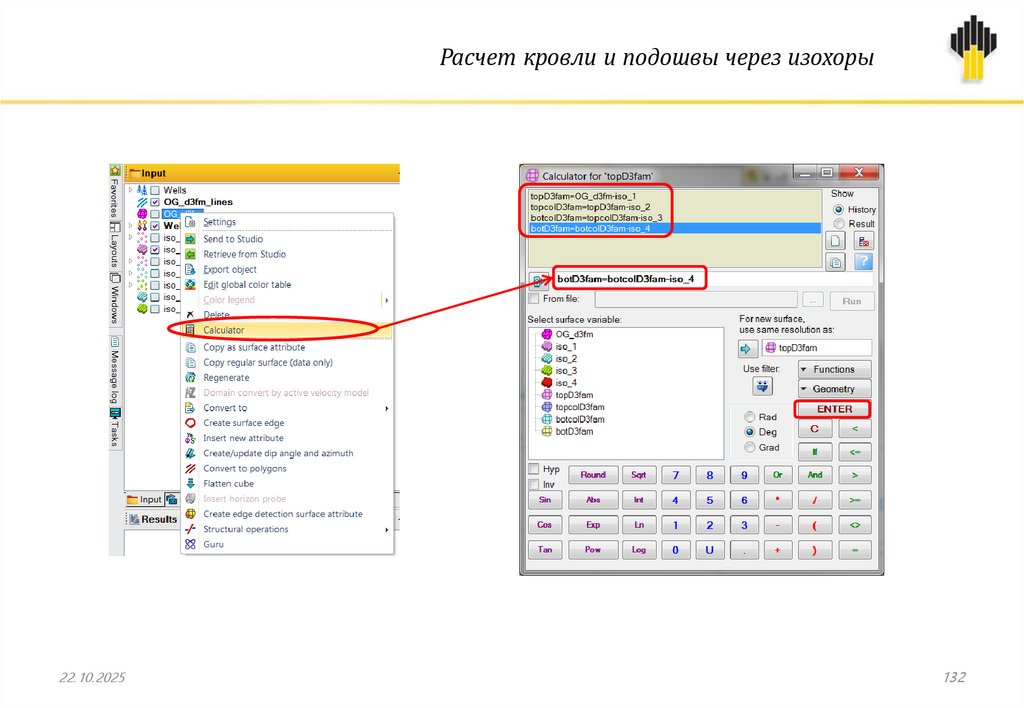The image size is (1024, 708).
Task: Open the Windows sidebar pane
Action: [x=114, y=298]
